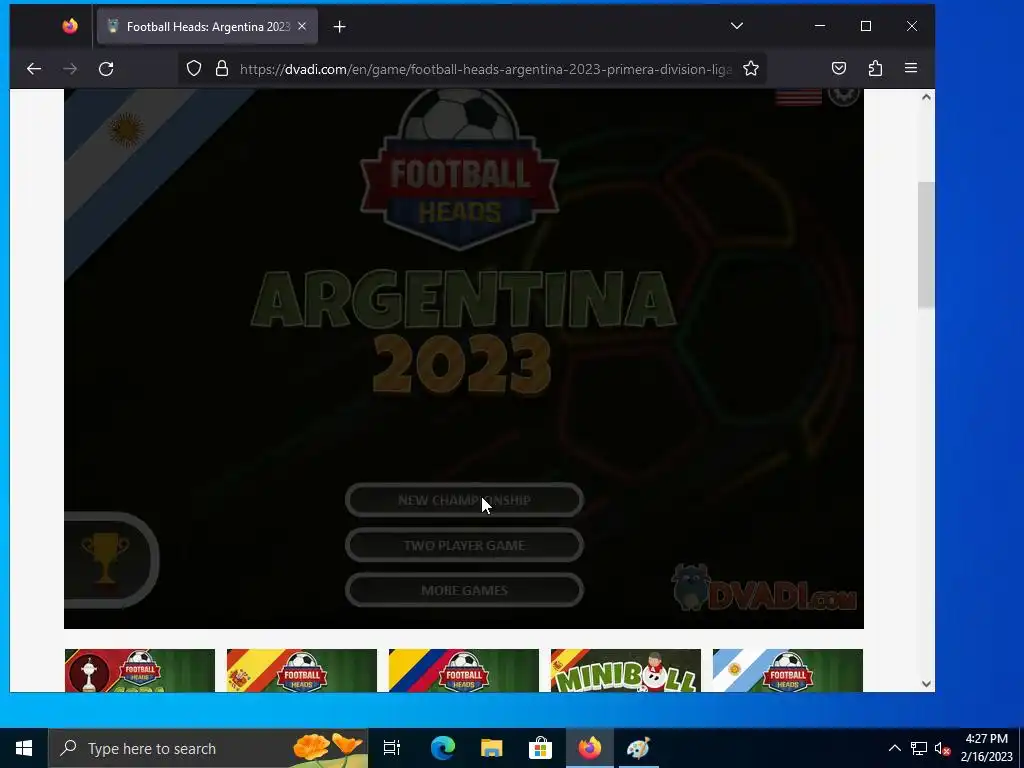
Task: Click the taskbar search box
Action: 208,748
